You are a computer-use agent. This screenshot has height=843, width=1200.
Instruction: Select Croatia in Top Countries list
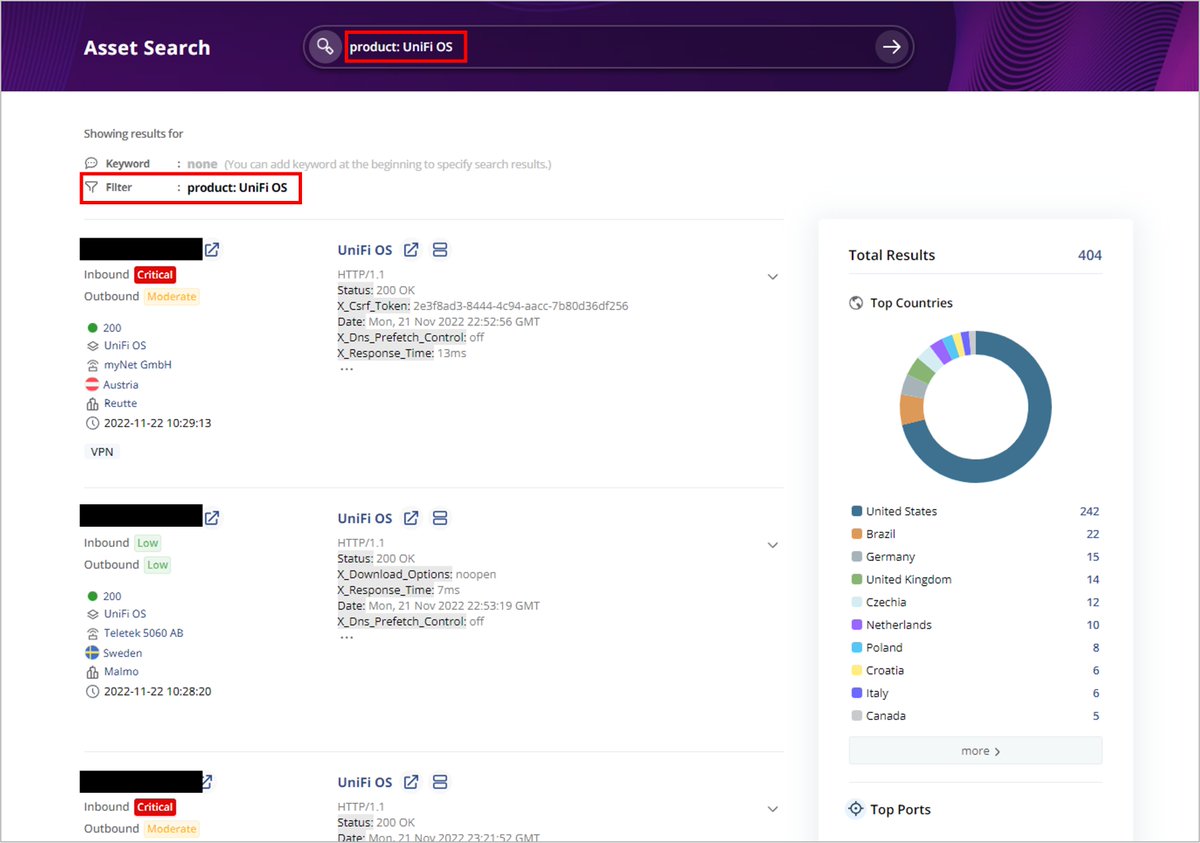pyautogui.click(x=885, y=670)
